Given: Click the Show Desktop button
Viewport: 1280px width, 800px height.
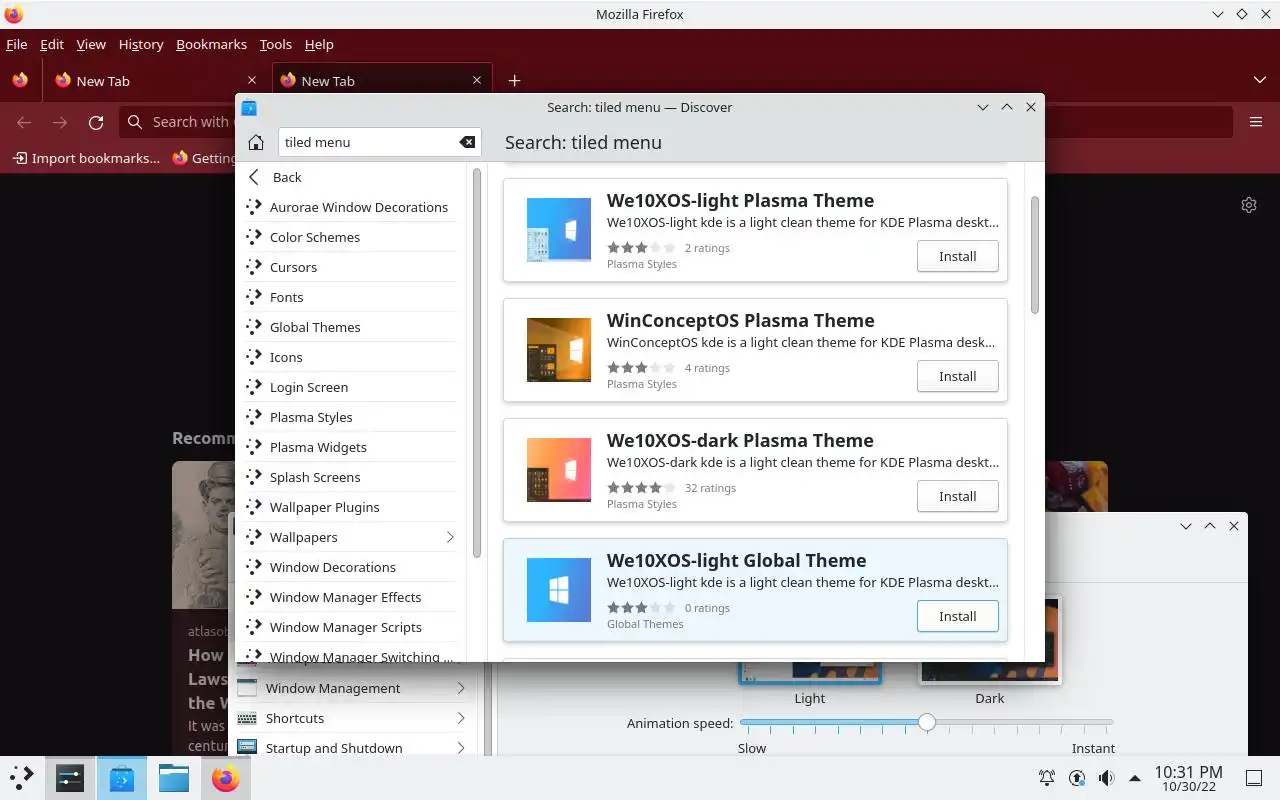Looking at the screenshot, I should (x=1254, y=777).
